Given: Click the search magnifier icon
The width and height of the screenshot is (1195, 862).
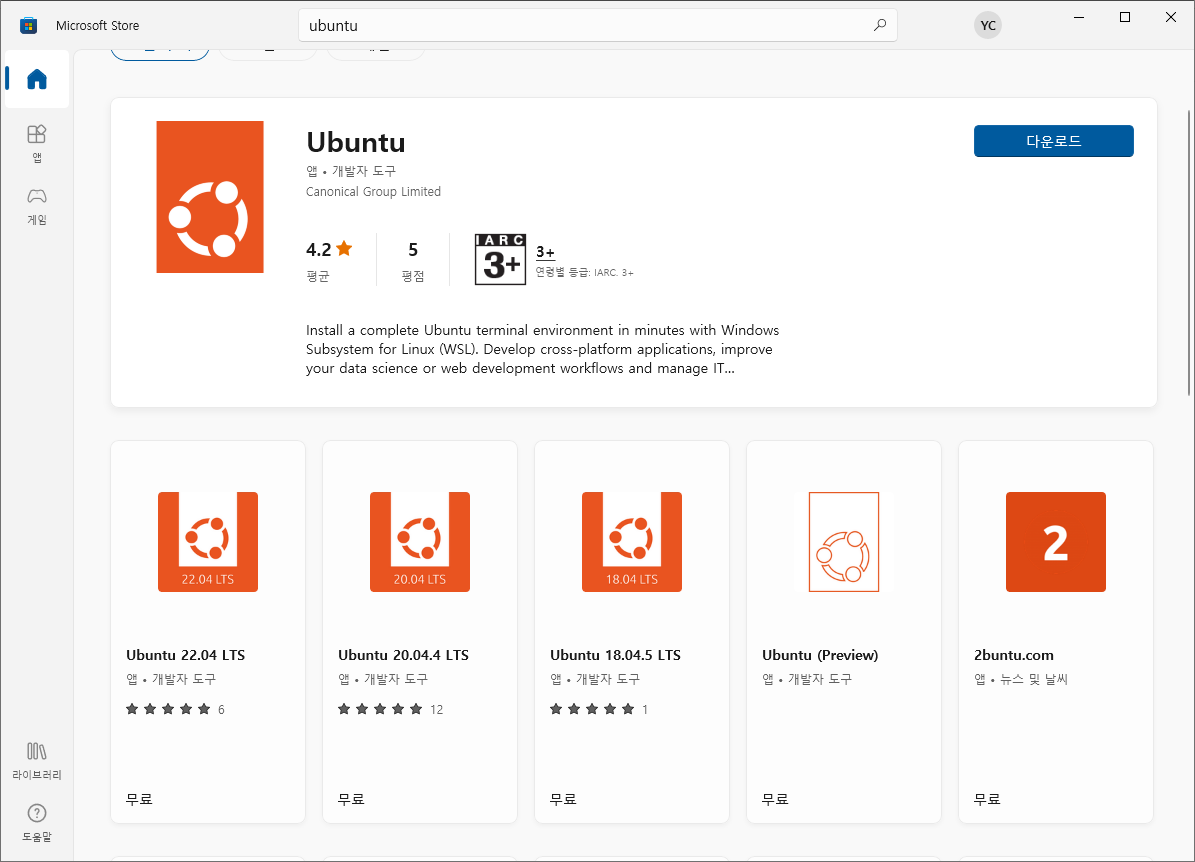Looking at the screenshot, I should pyautogui.click(x=879, y=25).
